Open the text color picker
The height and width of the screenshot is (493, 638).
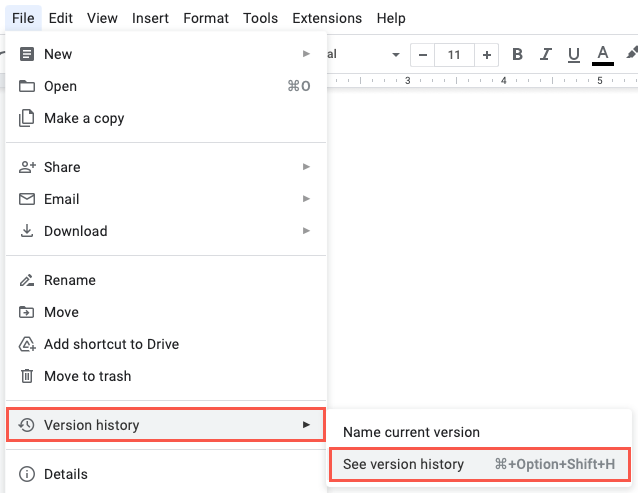pos(603,55)
